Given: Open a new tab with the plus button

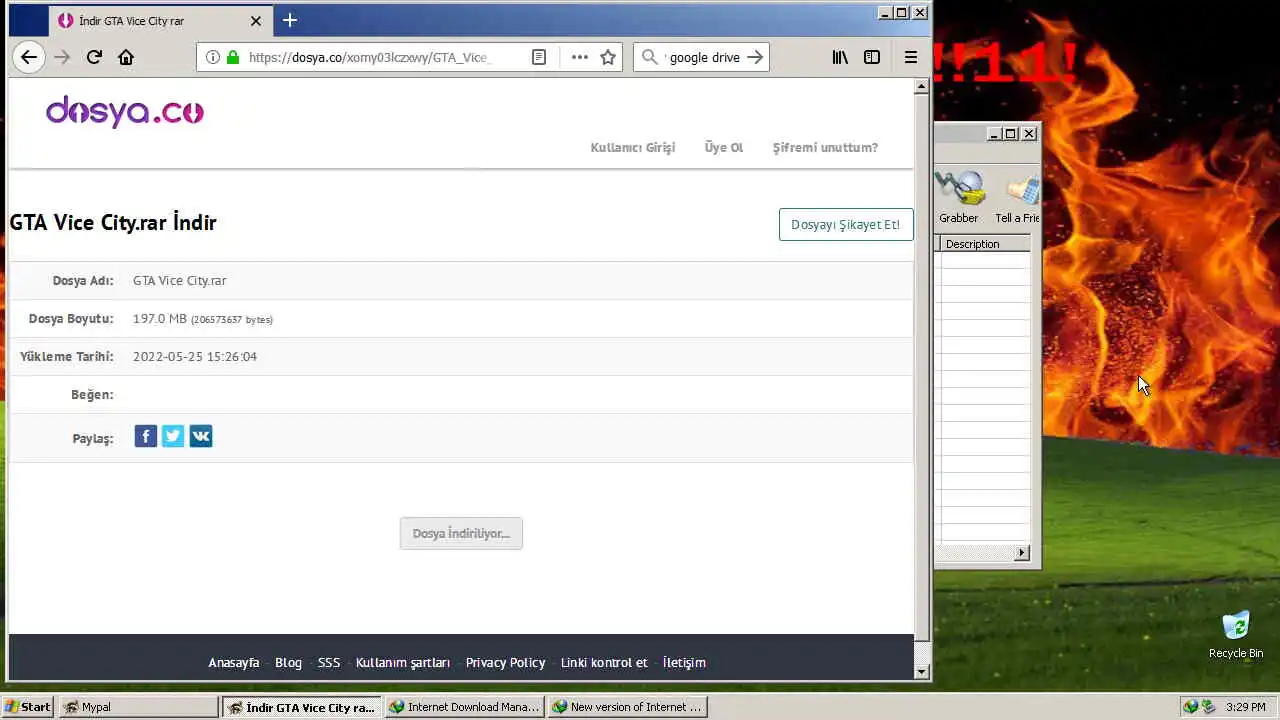Looking at the screenshot, I should click(290, 20).
